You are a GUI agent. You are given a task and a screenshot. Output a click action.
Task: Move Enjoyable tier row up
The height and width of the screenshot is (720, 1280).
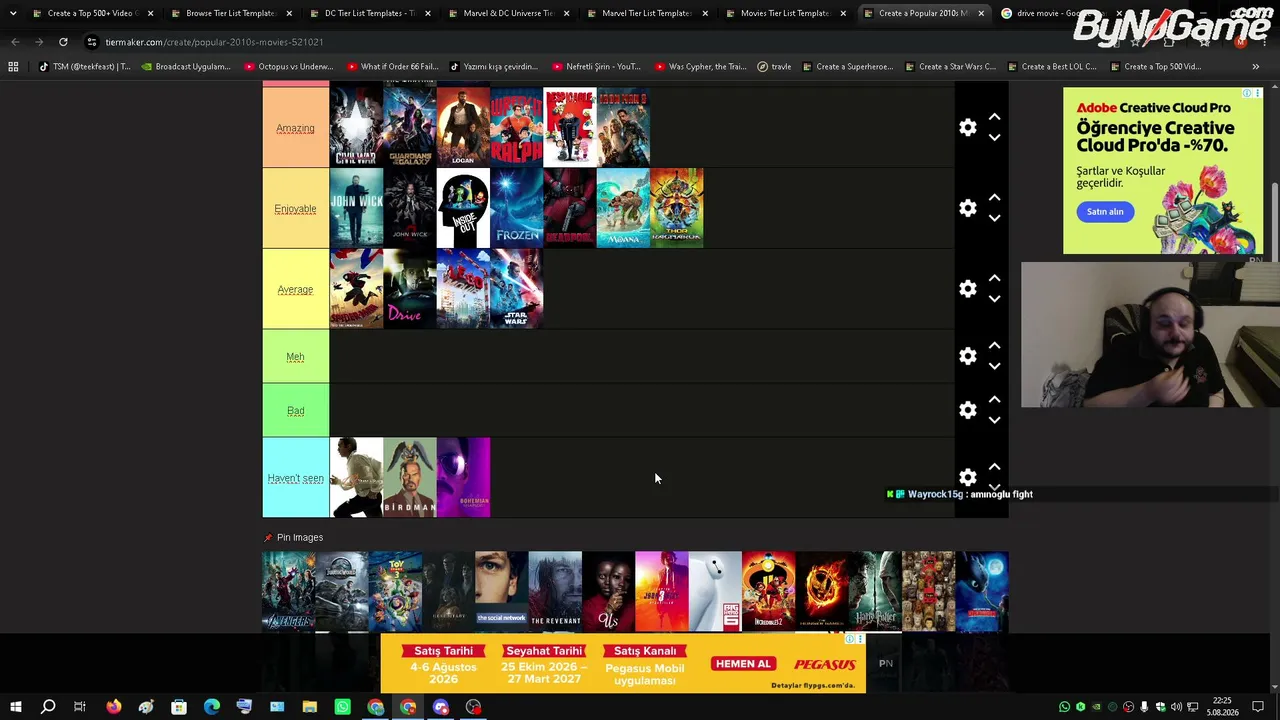pos(994,198)
